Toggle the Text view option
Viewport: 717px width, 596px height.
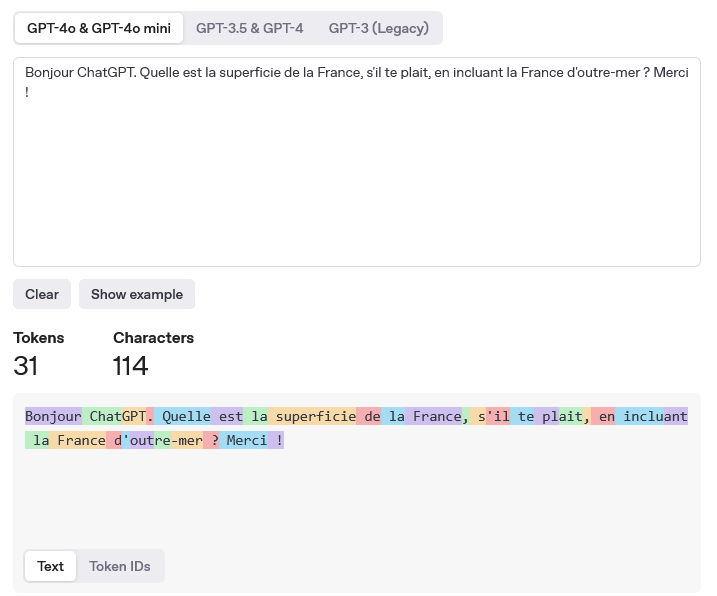click(x=50, y=566)
